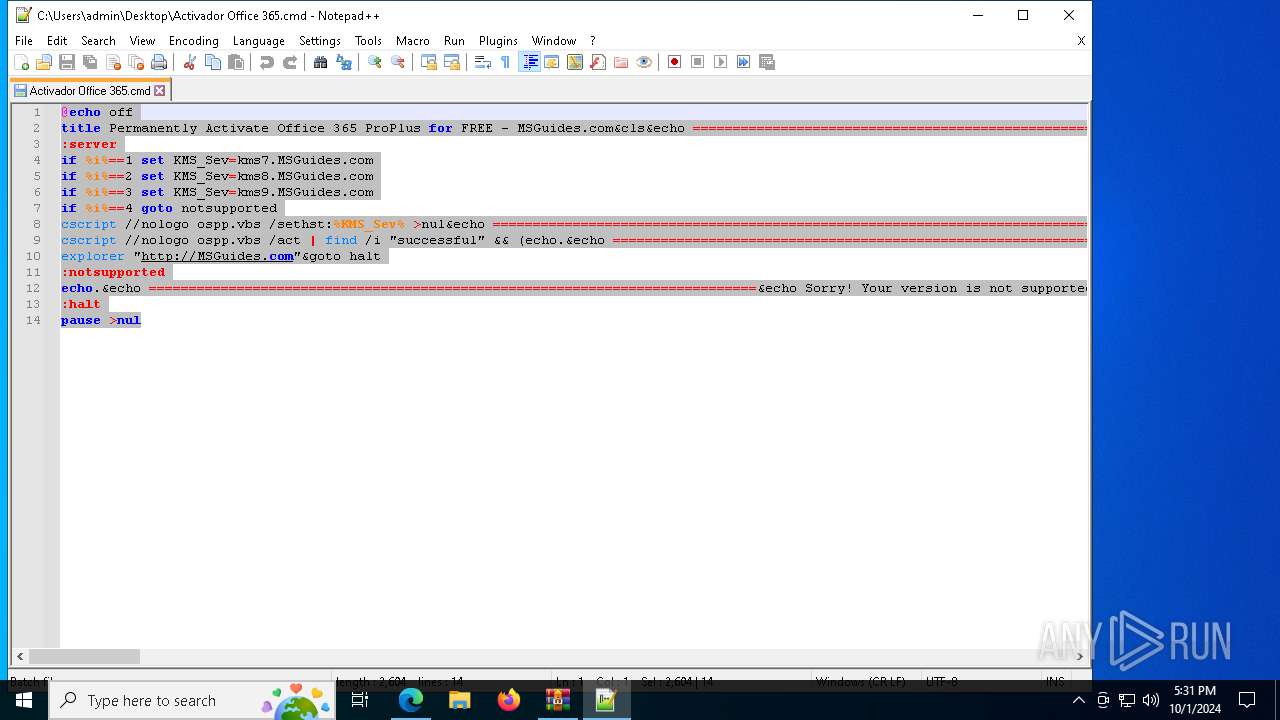
Task: Click the Stop Recording macro icon
Action: click(x=698, y=62)
